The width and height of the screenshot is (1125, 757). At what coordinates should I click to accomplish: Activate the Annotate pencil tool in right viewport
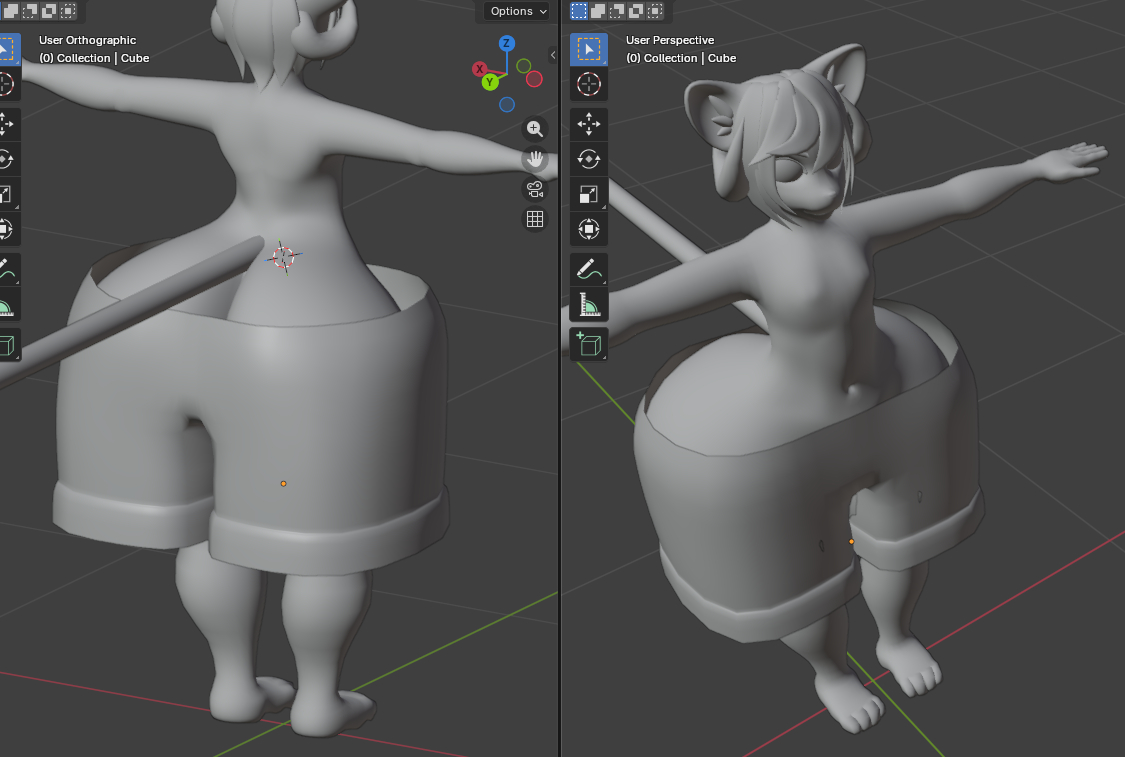pos(589,269)
